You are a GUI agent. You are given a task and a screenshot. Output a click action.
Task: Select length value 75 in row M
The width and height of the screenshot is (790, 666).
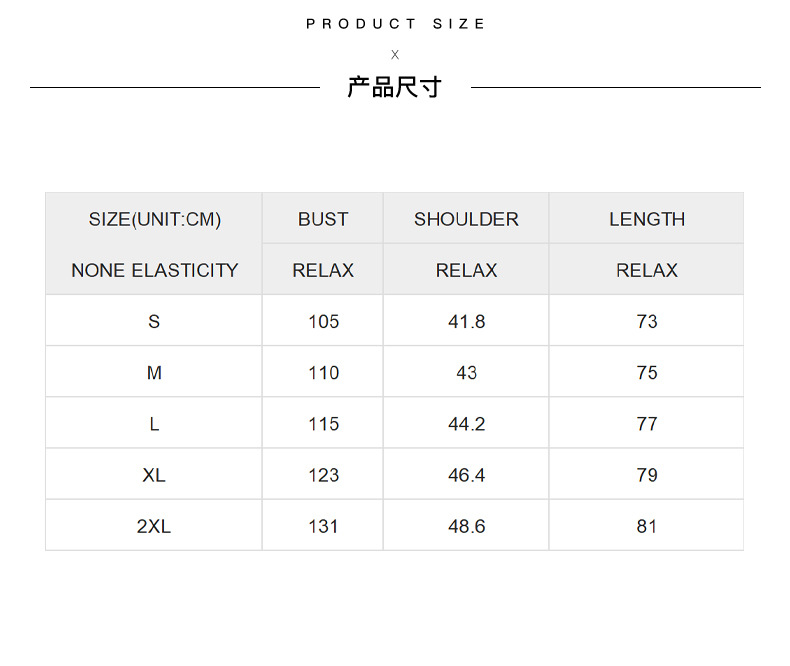pyautogui.click(x=647, y=373)
